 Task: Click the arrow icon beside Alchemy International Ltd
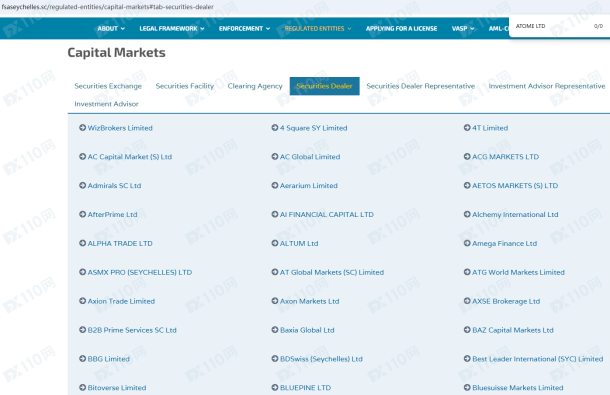click(x=467, y=214)
